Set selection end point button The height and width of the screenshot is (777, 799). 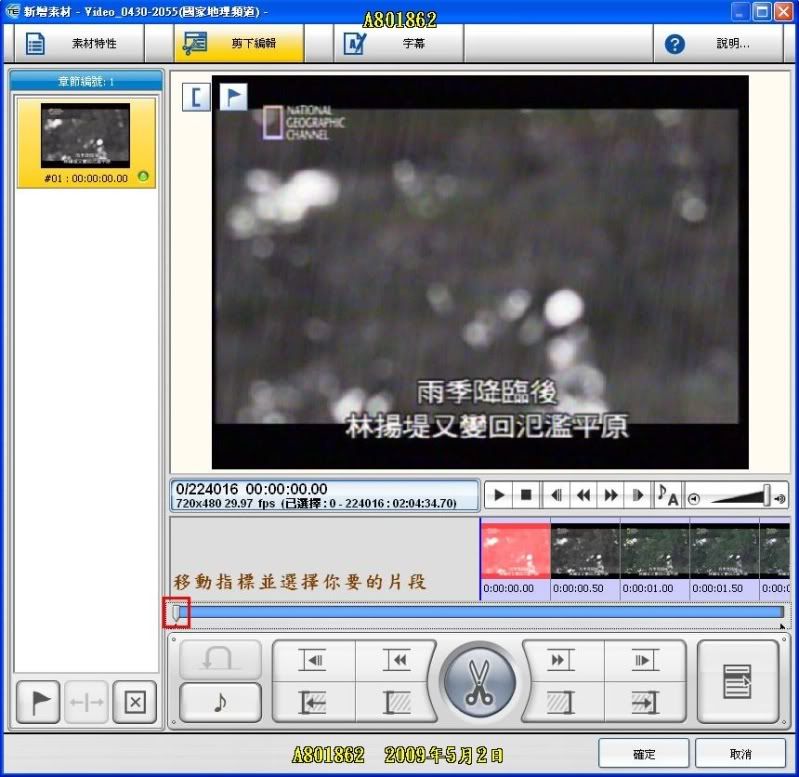tap(563, 703)
